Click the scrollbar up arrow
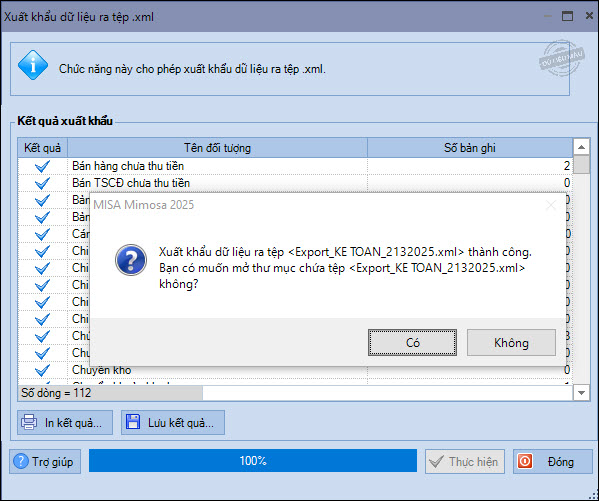599x501 pixels. click(581, 147)
